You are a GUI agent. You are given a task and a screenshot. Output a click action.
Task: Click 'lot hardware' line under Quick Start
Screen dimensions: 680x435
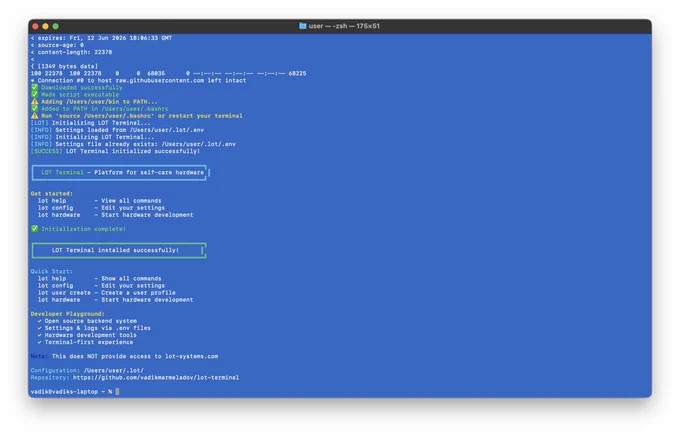coord(115,300)
